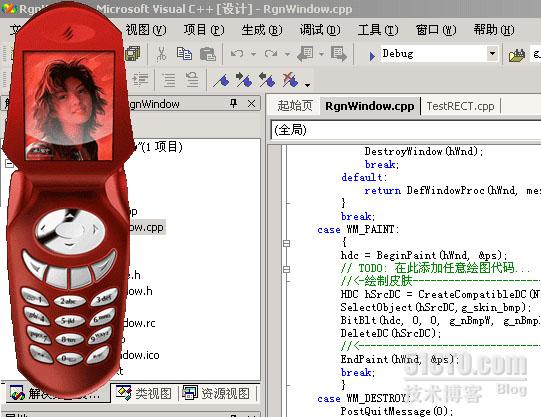
Task: Collapse the WM_PAINT block outline marker
Action: pyautogui.click(x=286, y=243)
